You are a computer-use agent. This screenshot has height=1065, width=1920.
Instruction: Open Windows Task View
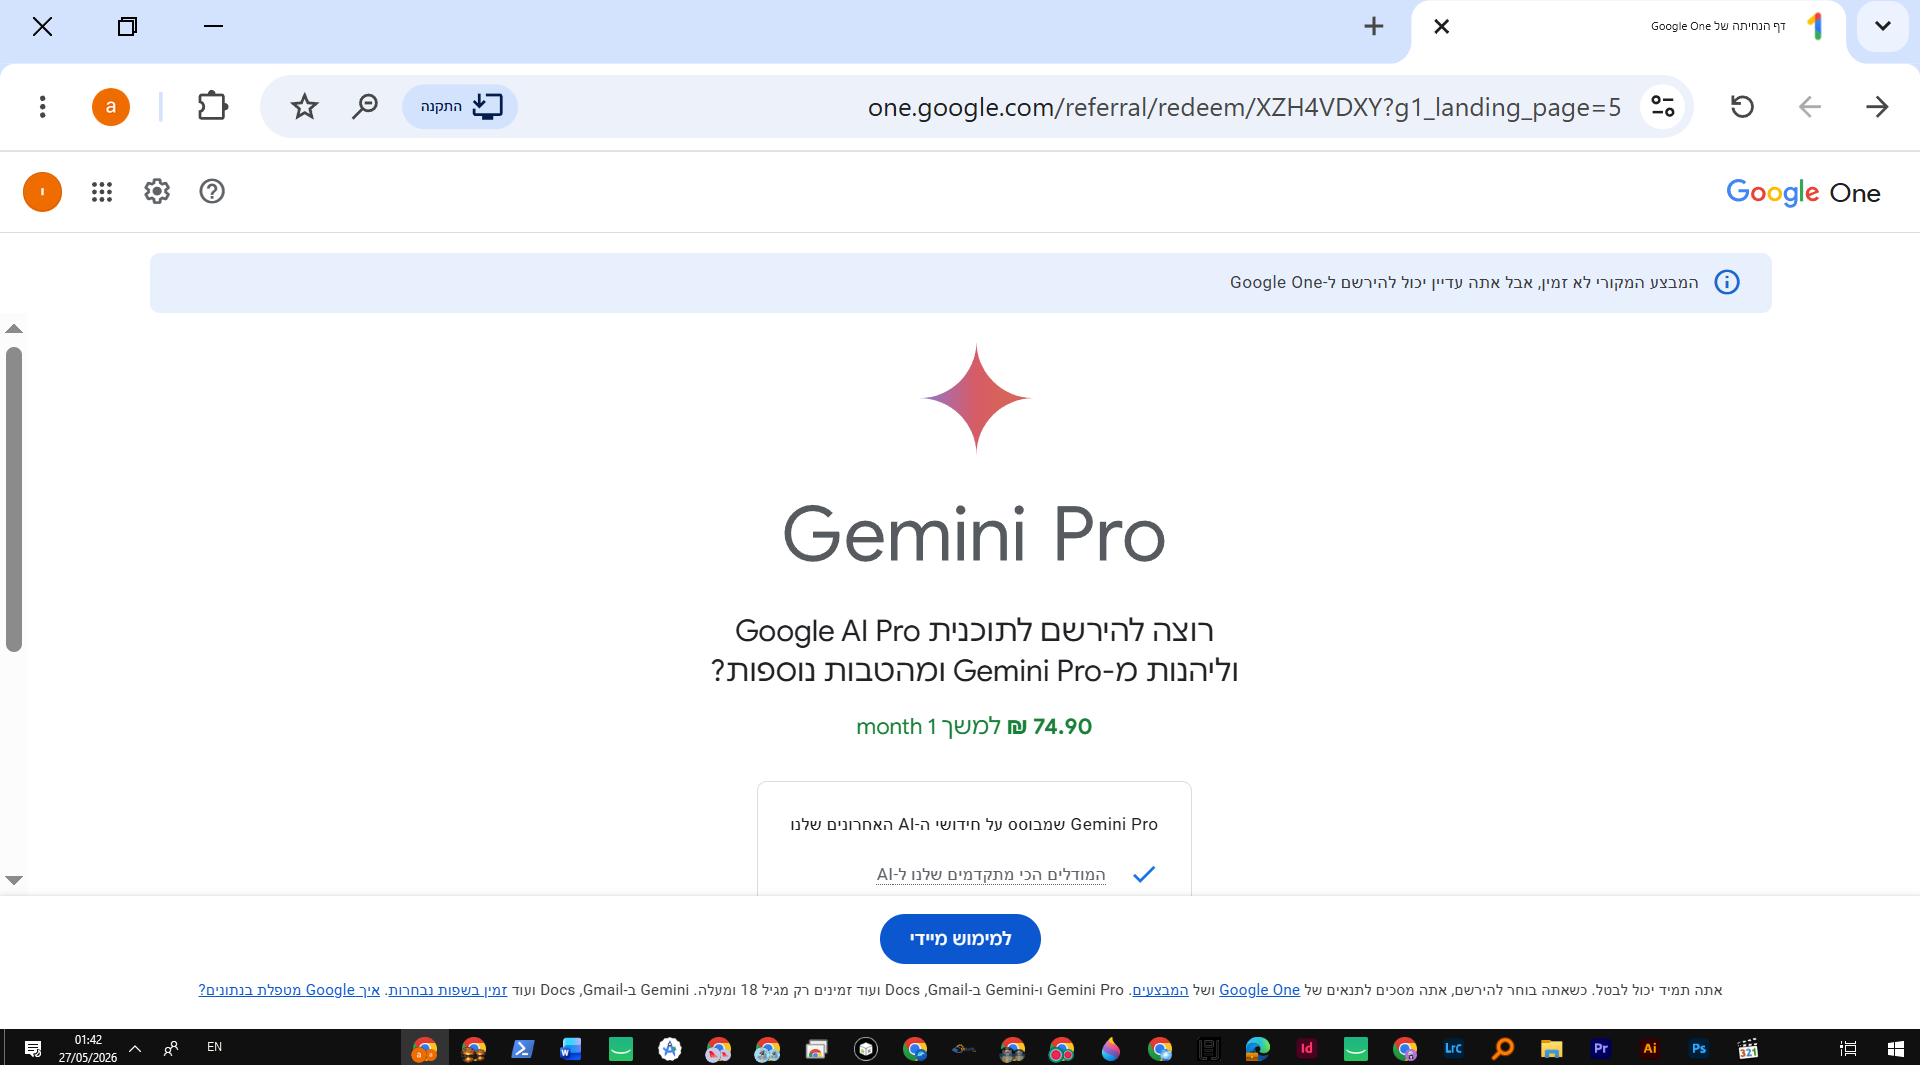point(1848,1048)
